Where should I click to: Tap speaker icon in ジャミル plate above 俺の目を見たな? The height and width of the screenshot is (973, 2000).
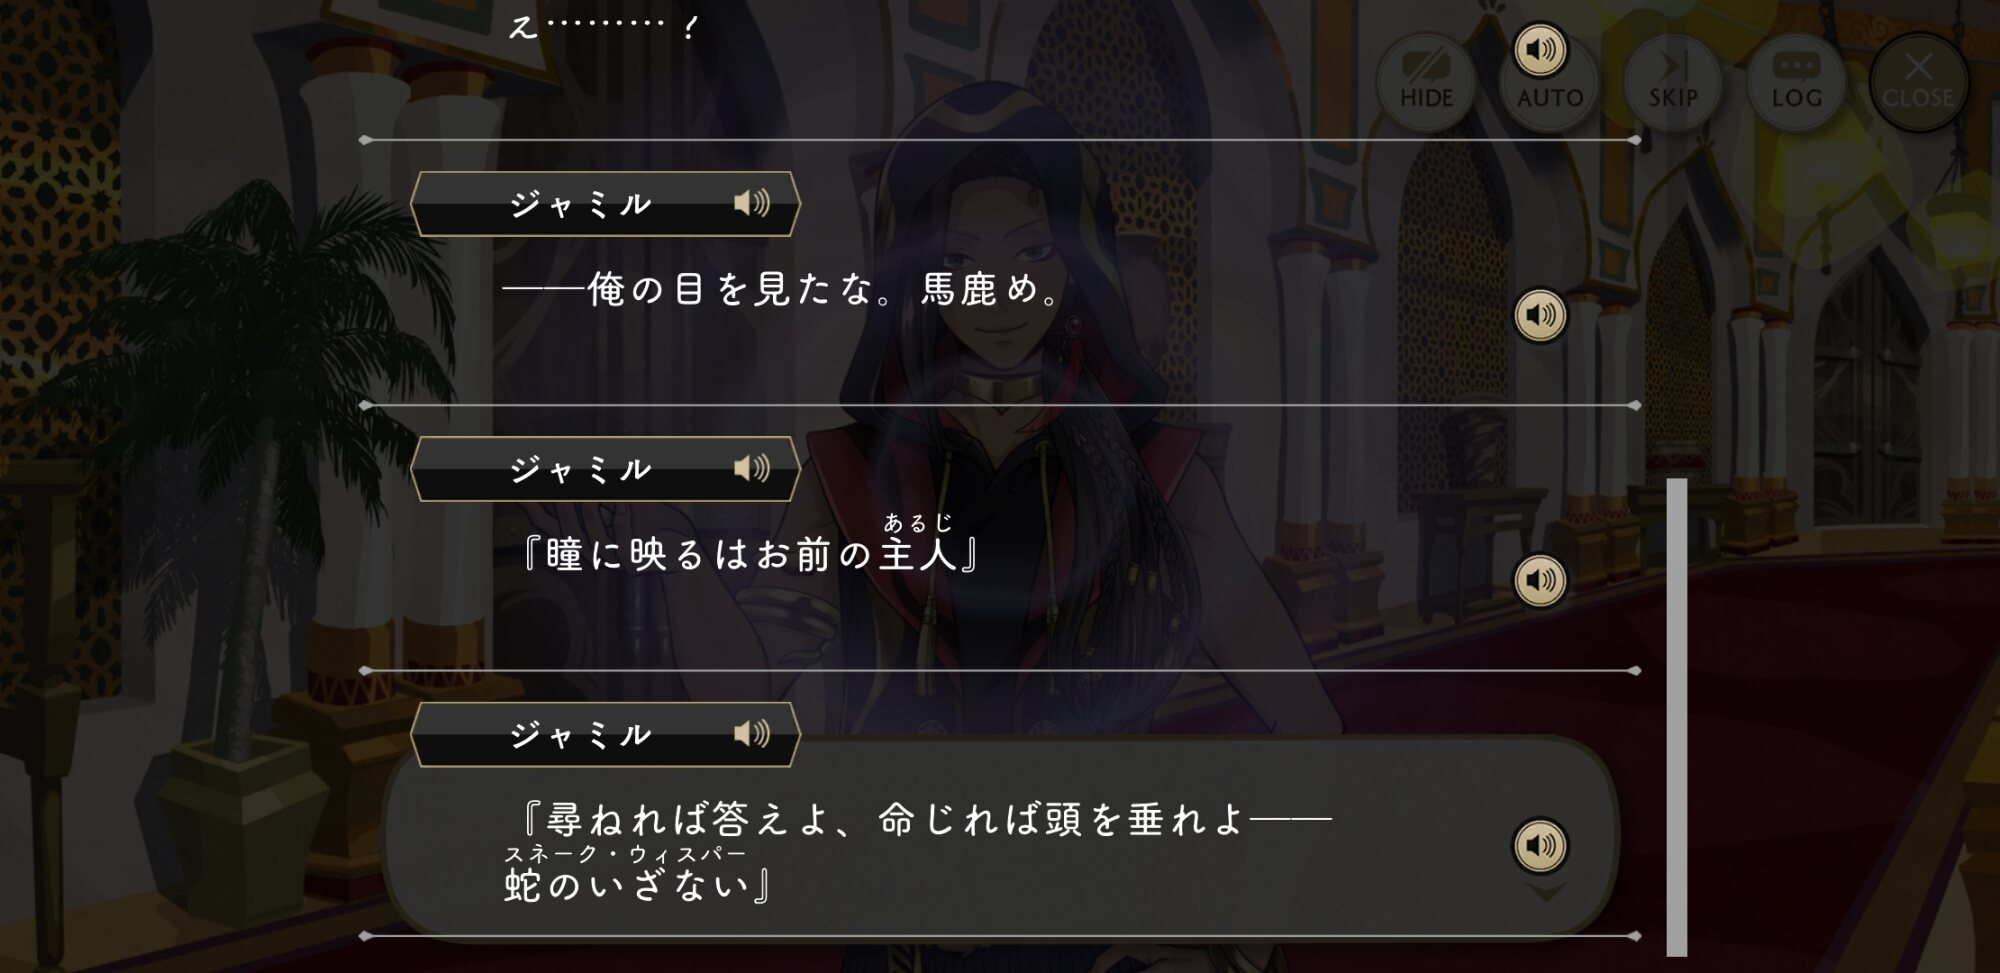752,204
